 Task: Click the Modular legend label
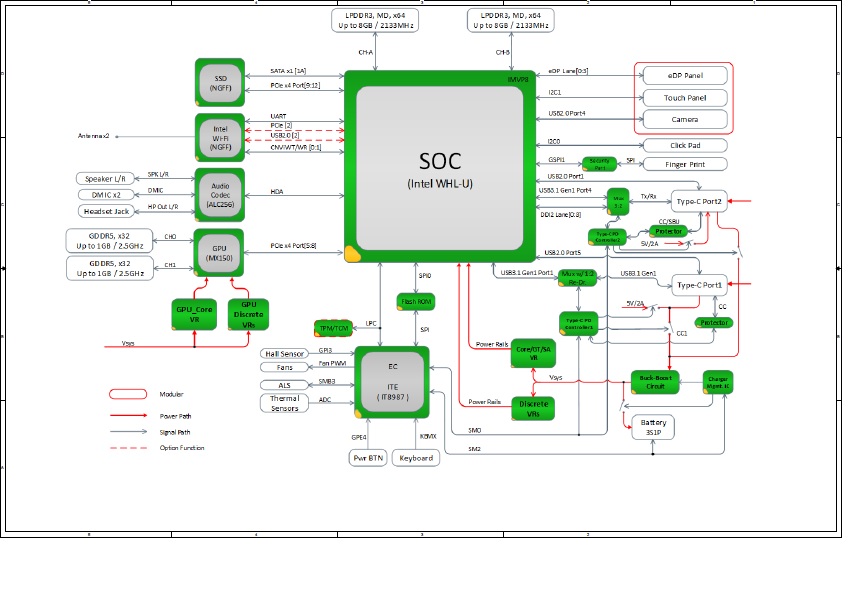(x=172, y=394)
